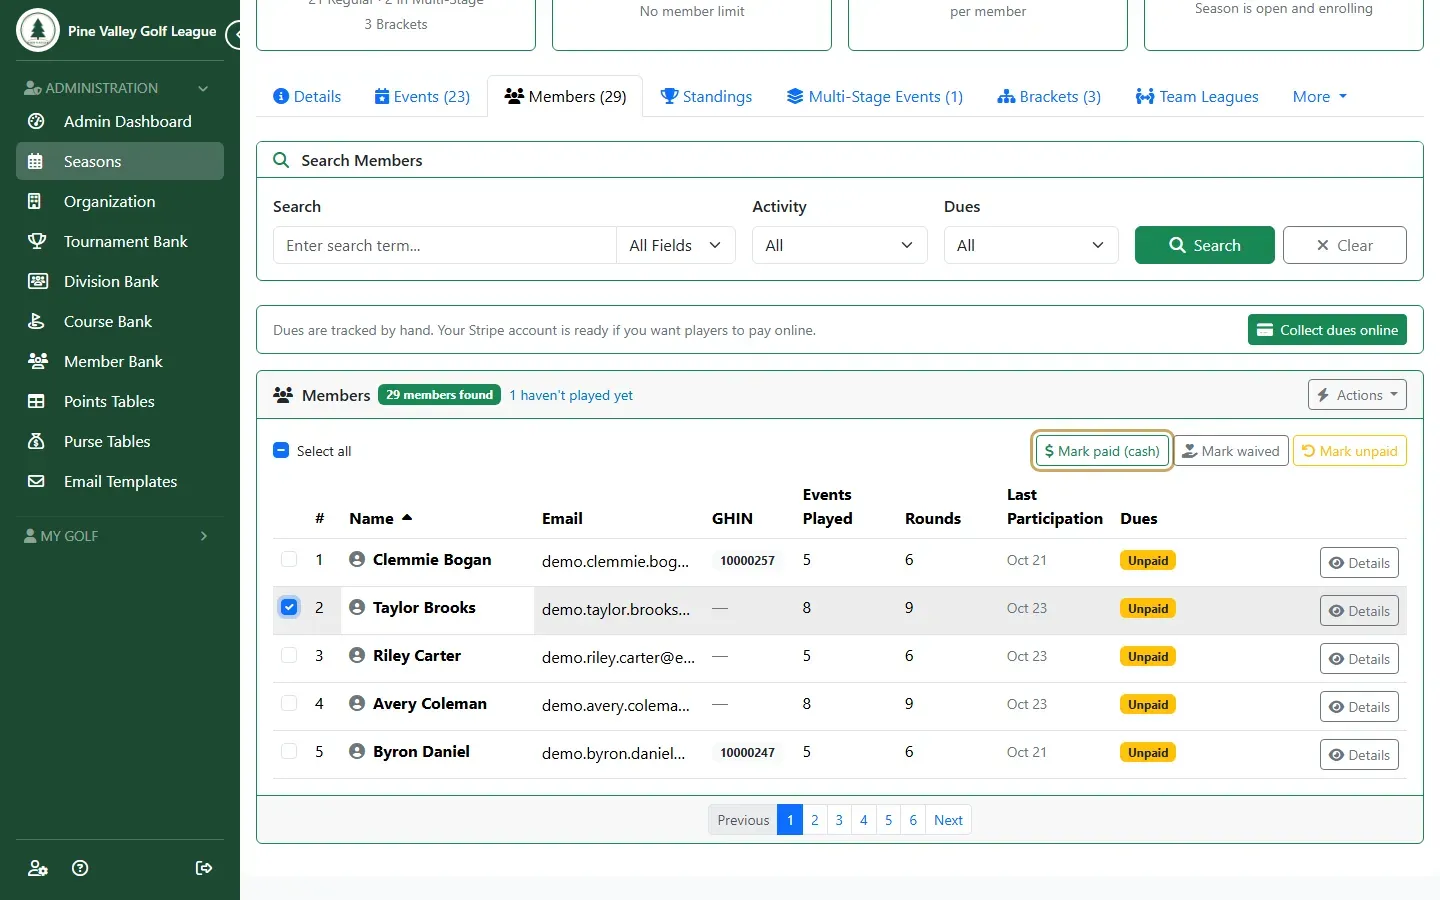The height and width of the screenshot is (900, 1440).
Task: Click the Organization building icon
Action: point(35,201)
